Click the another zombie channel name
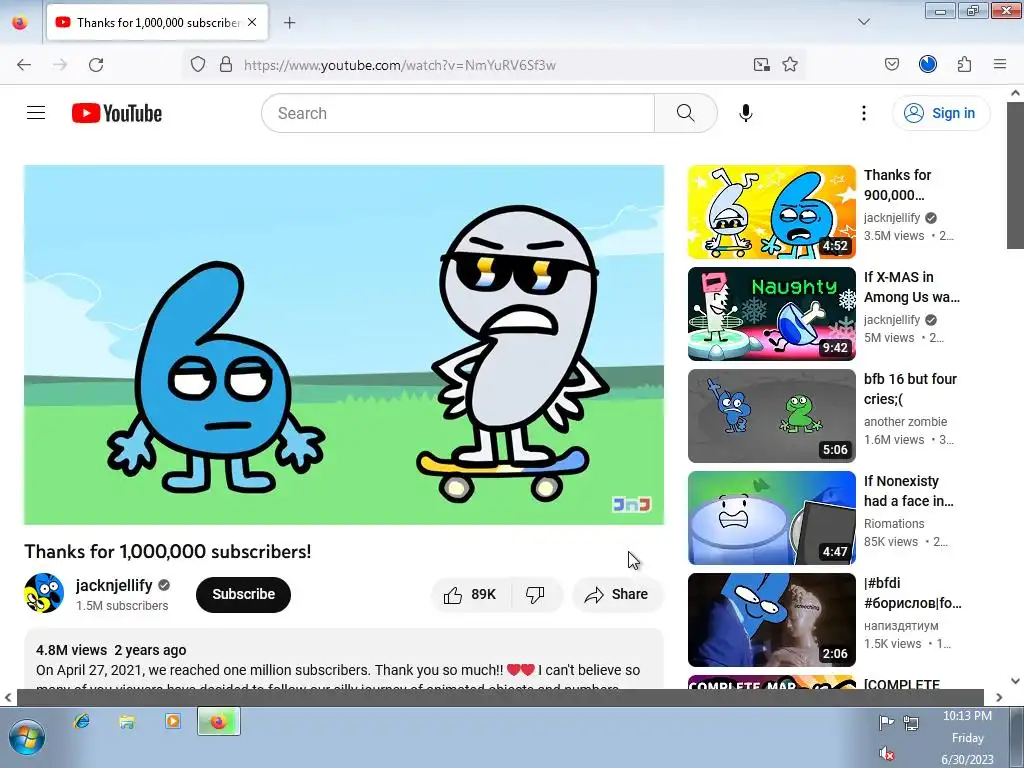Viewport: 1024px width, 768px height. 905,422
